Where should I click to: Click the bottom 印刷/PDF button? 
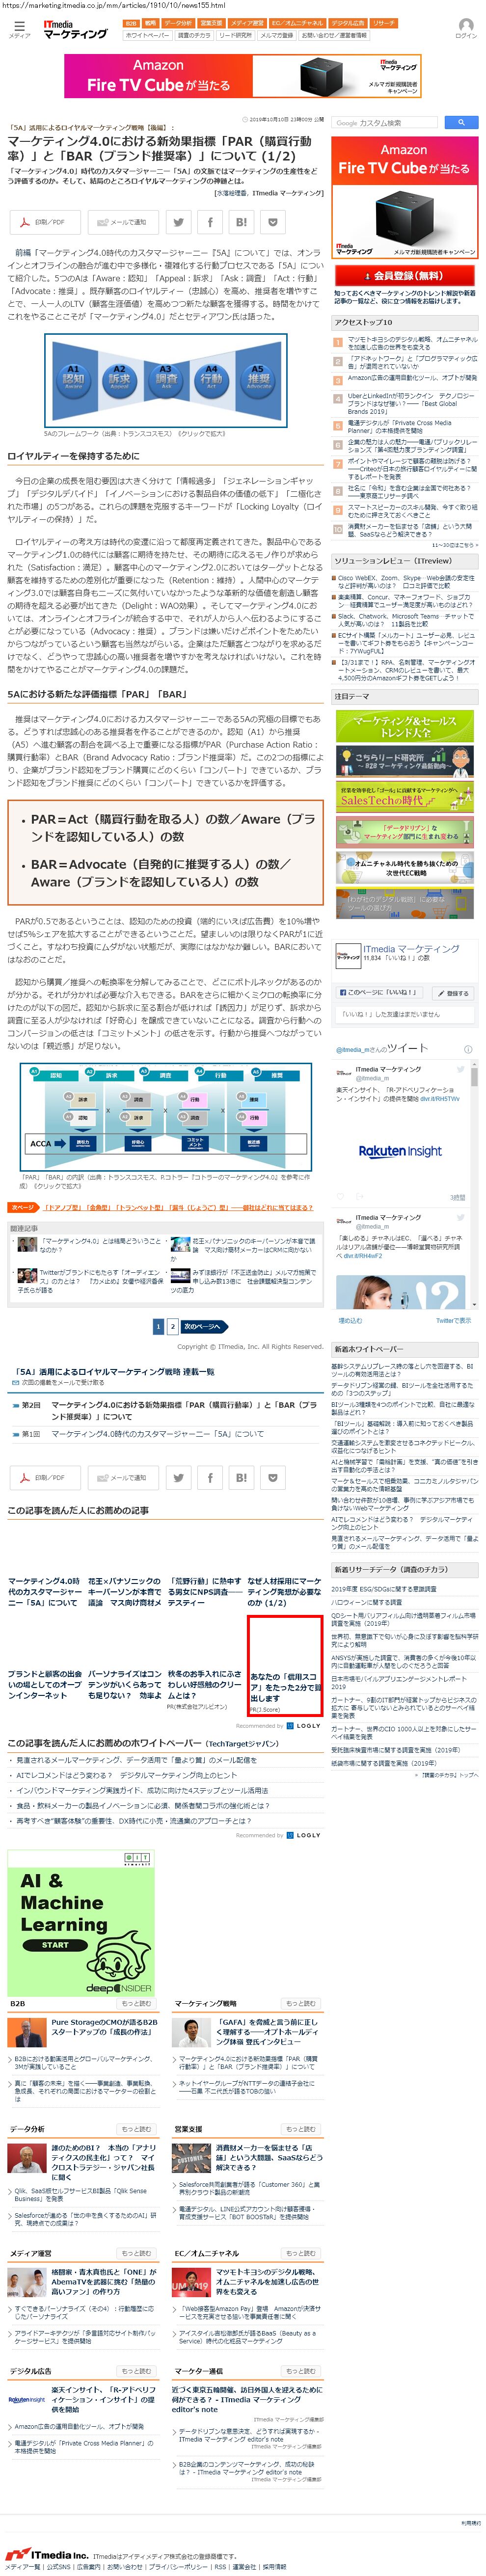pos(45,1477)
